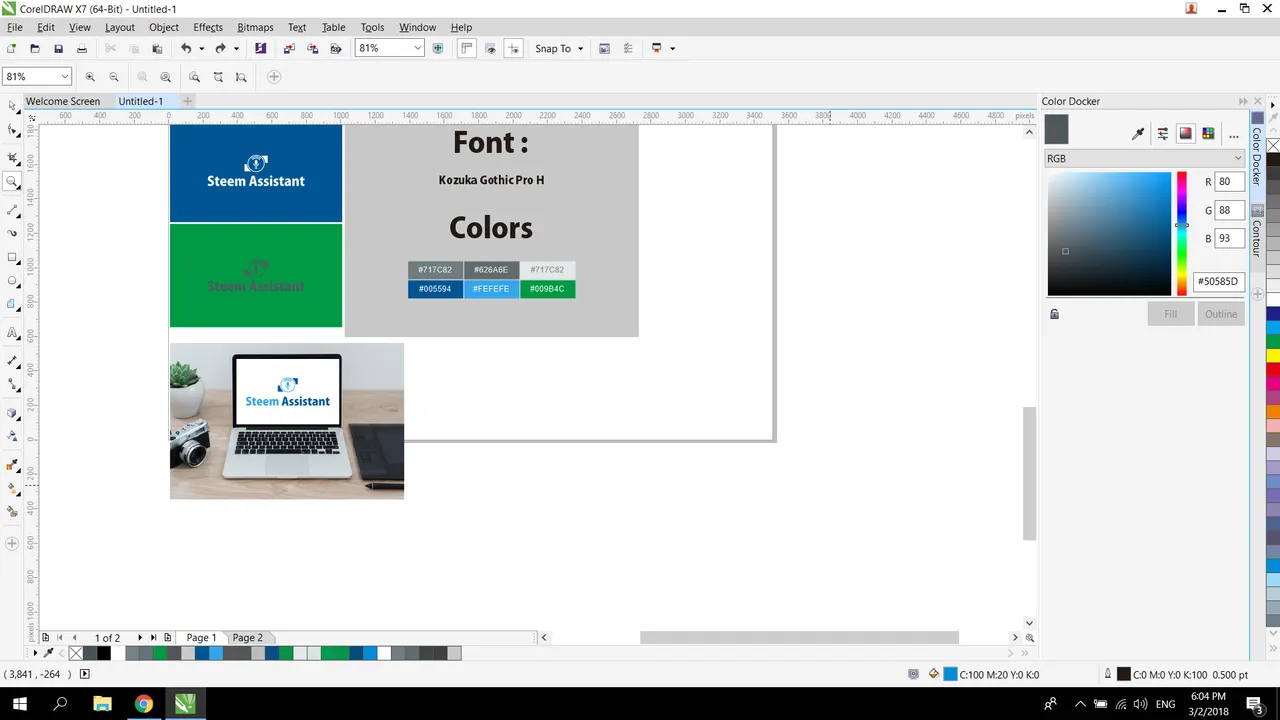This screenshot has height=720, width=1280.
Task: Click the Zoom Out magnifier icon
Action: coord(114,77)
